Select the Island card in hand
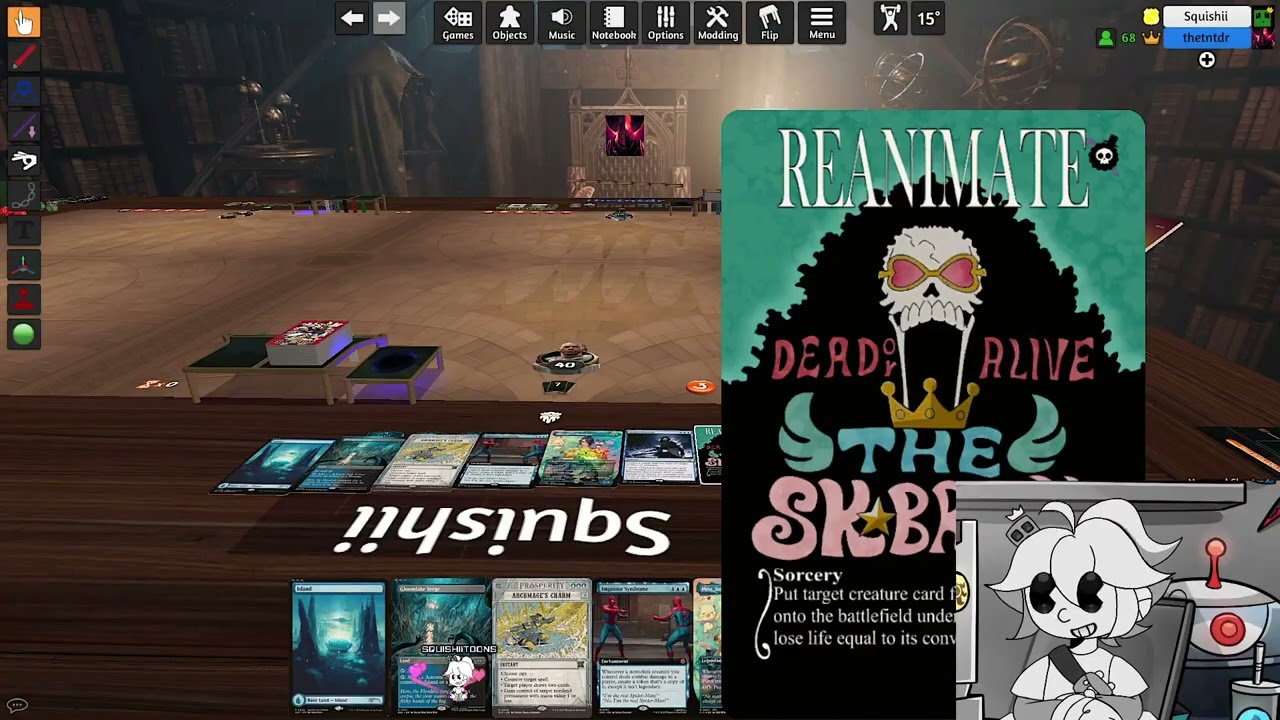The width and height of the screenshot is (1280, 720). tap(338, 645)
